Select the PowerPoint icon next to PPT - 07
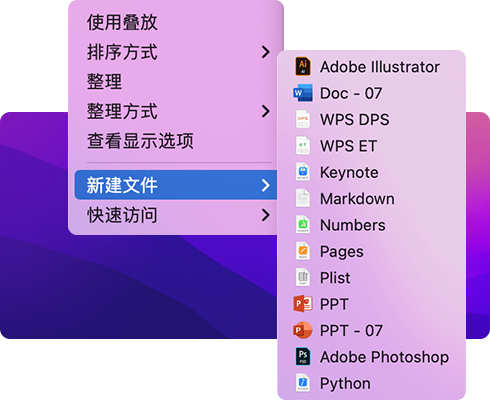The height and width of the screenshot is (400, 490). [303, 331]
